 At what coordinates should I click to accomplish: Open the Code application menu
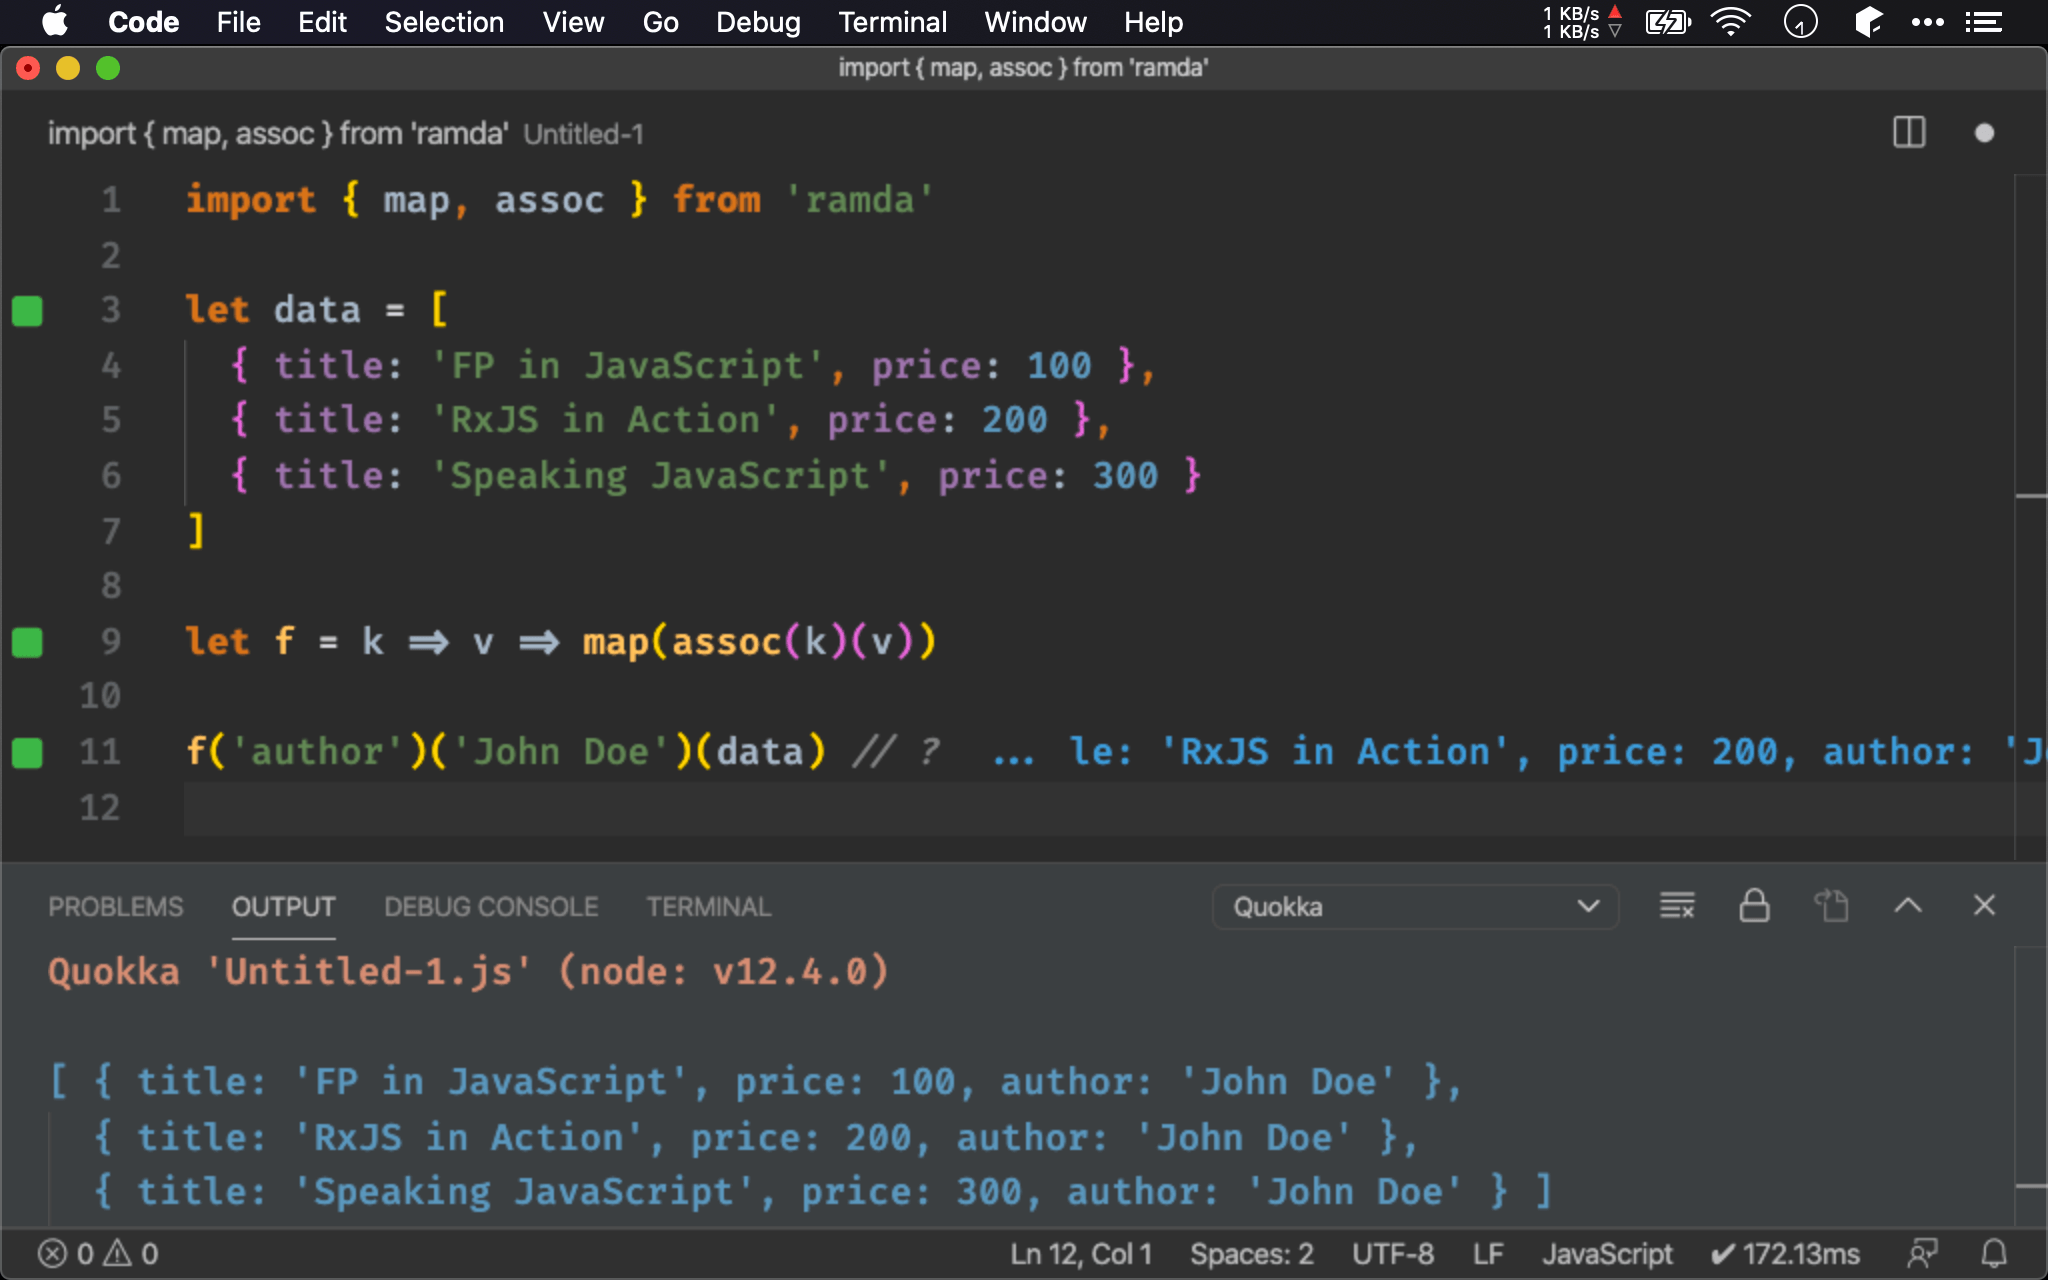point(143,22)
